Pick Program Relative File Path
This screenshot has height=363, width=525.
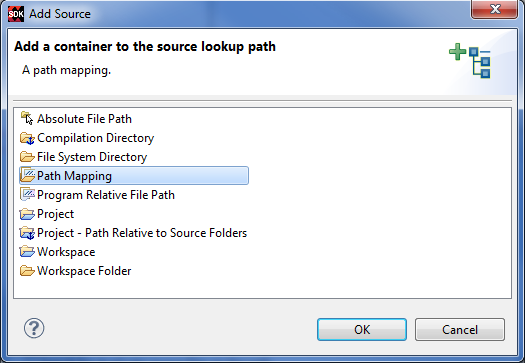click(x=106, y=195)
